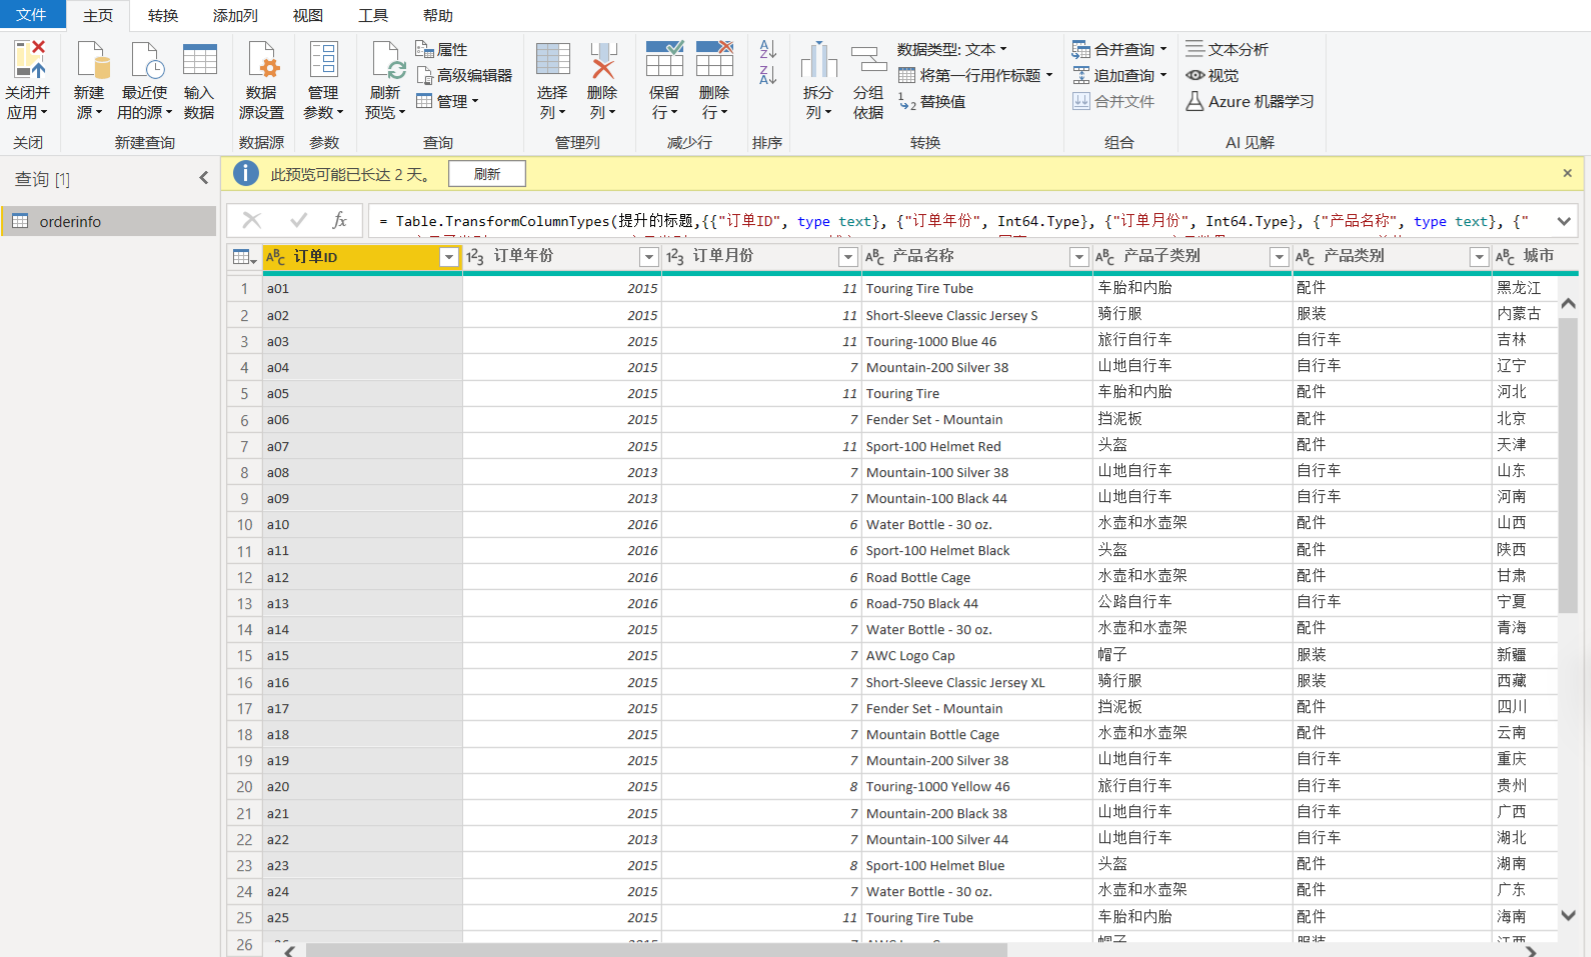
Task: Open the Properties (属性) option
Action: (441, 49)
